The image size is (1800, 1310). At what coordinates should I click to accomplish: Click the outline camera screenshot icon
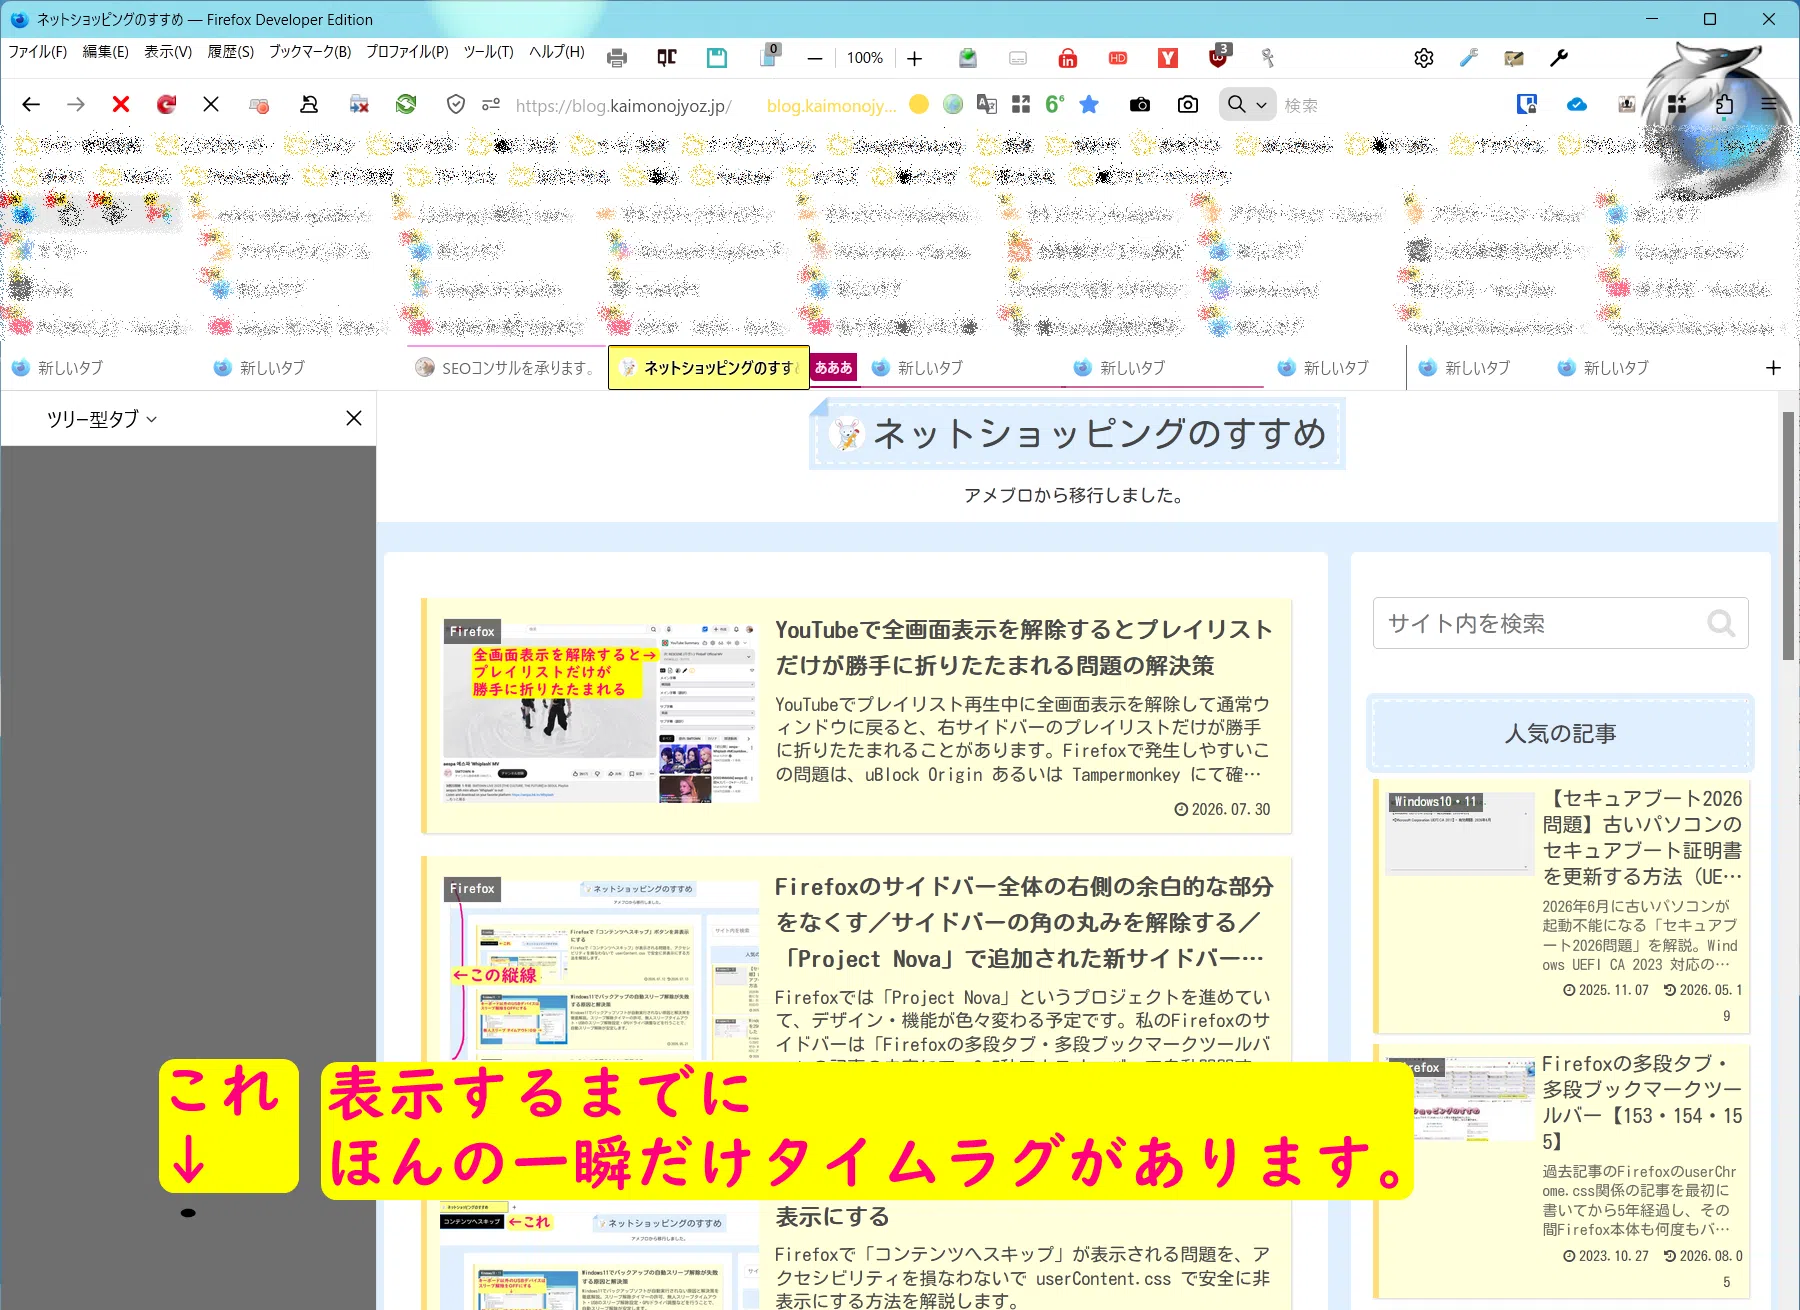point(1188,104)
